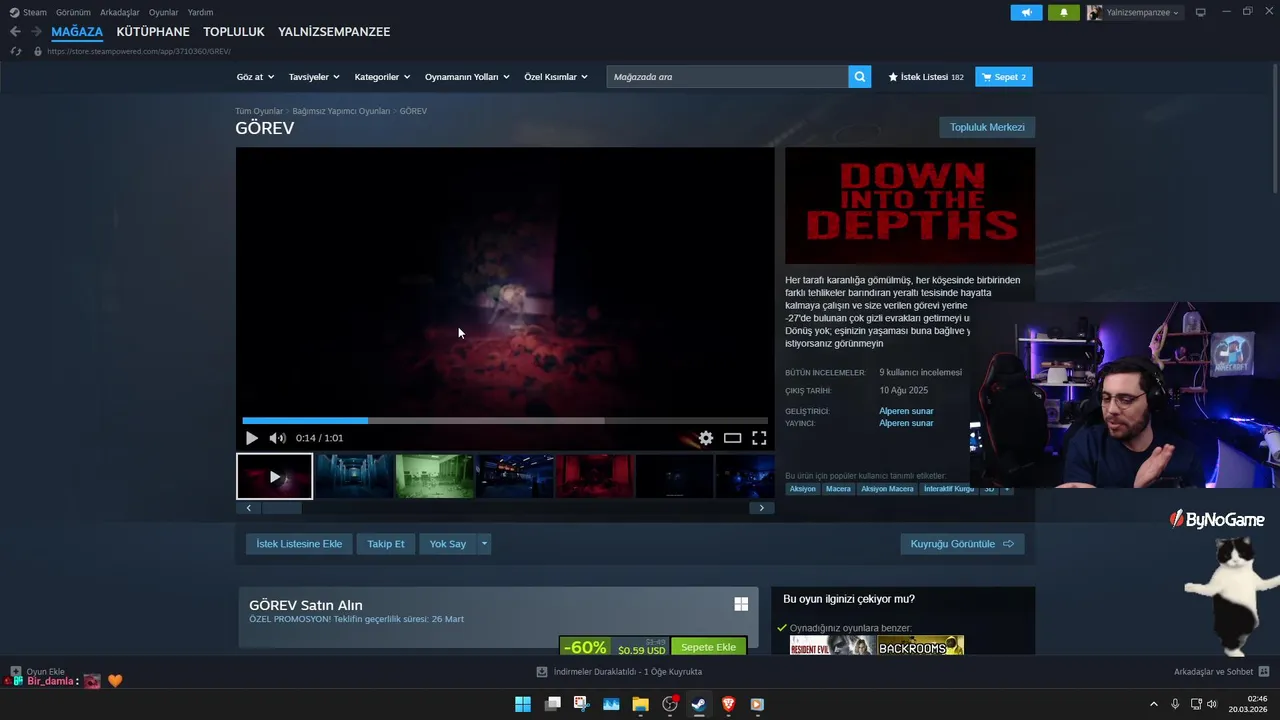This screenshot has width=1280, height=720.
Task: Open the Sepet cart button
Action: pyautogui.click(x=1004, y=77)
